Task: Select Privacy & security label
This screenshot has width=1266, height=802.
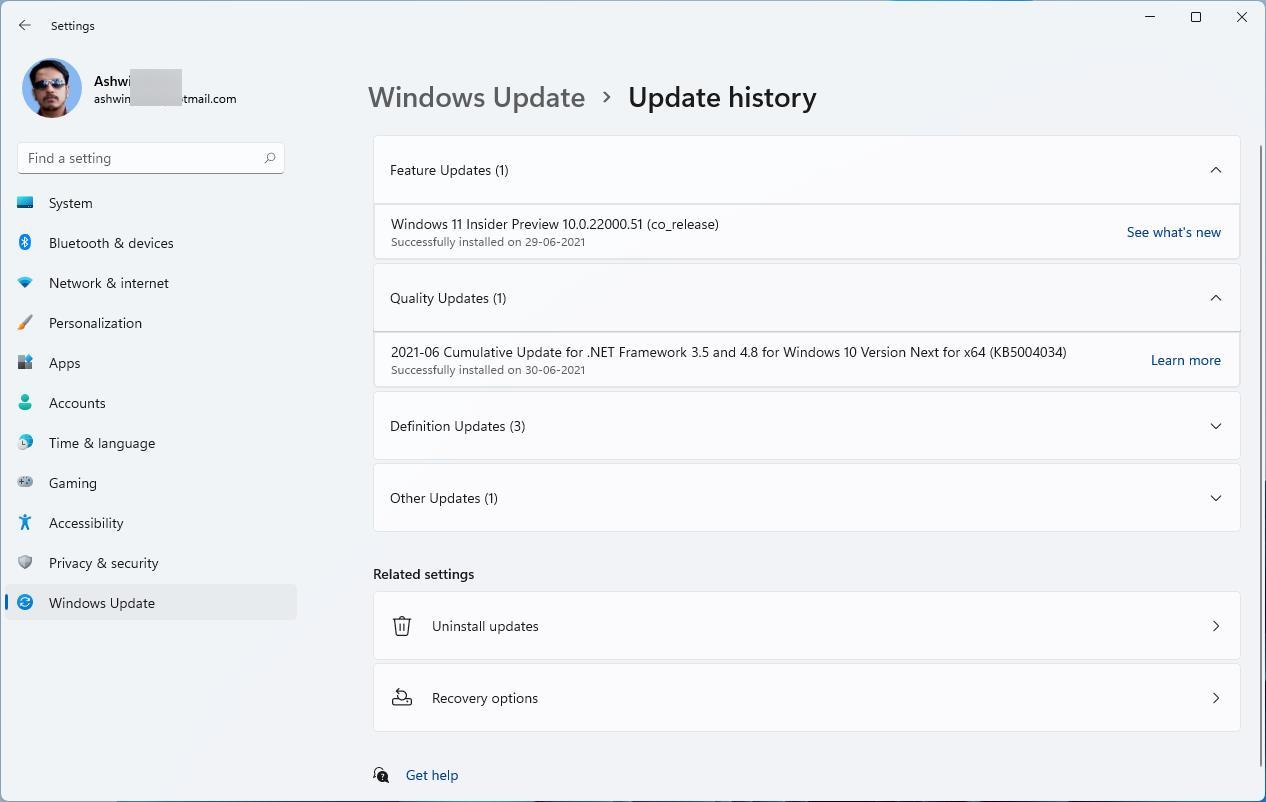Action: tap(104, 563)
